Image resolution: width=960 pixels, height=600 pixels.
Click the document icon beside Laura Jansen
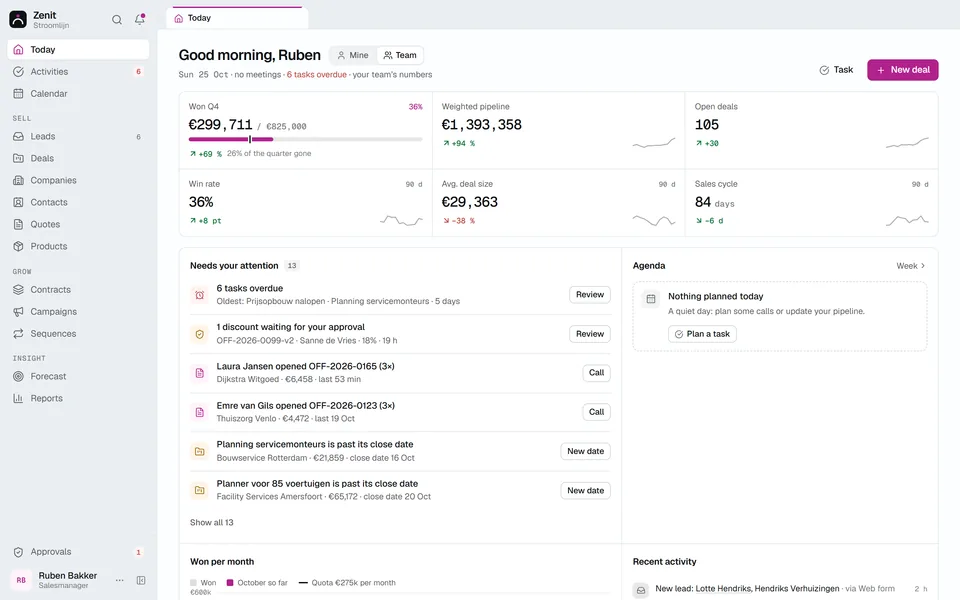tap(200, 373)
